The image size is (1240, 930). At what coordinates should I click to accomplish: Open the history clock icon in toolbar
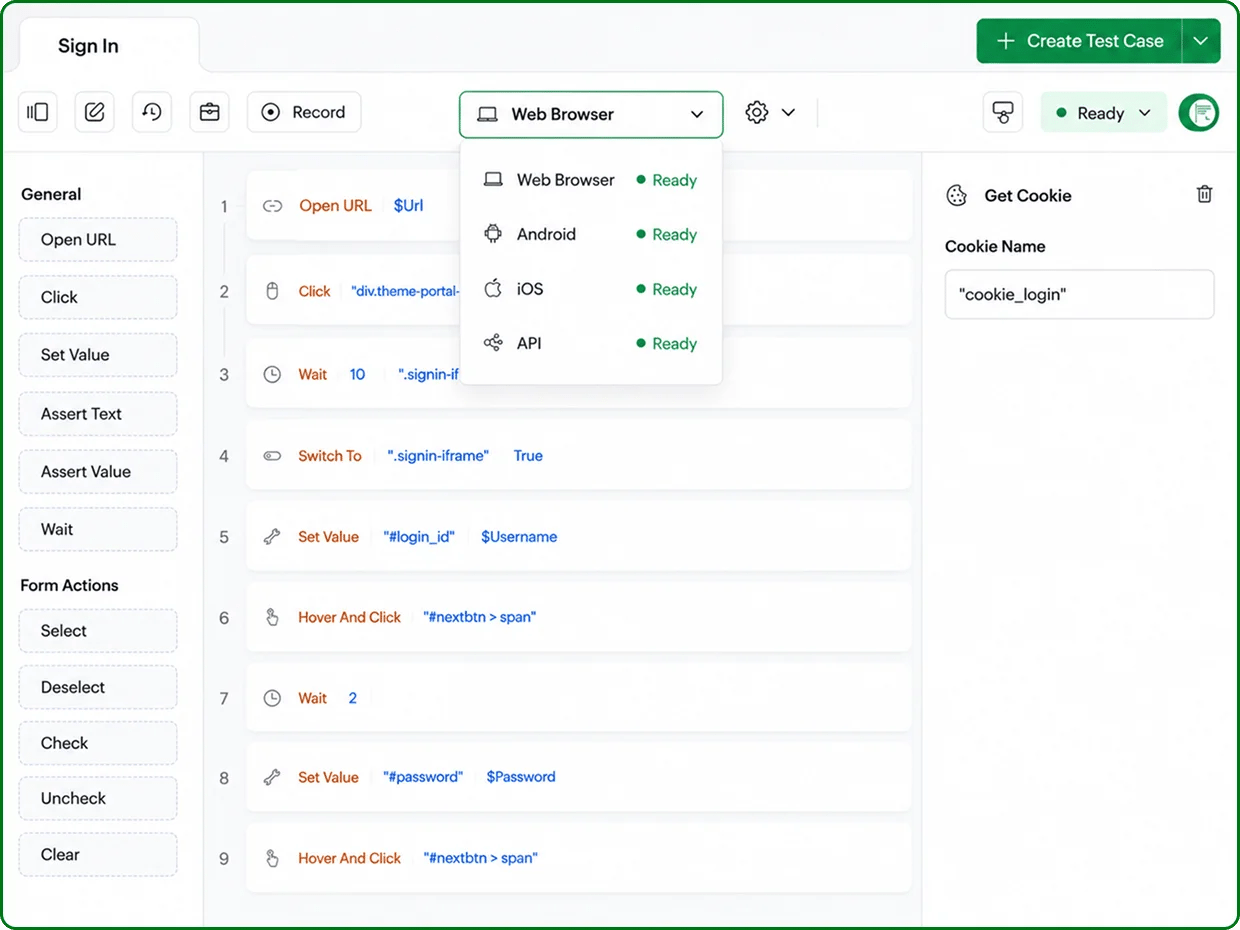tap(152, 112)
